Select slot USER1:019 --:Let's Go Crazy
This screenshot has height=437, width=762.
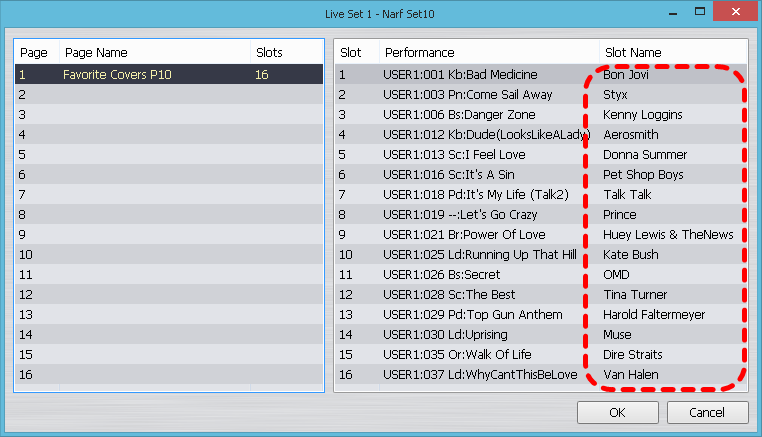tap(541, 214)
